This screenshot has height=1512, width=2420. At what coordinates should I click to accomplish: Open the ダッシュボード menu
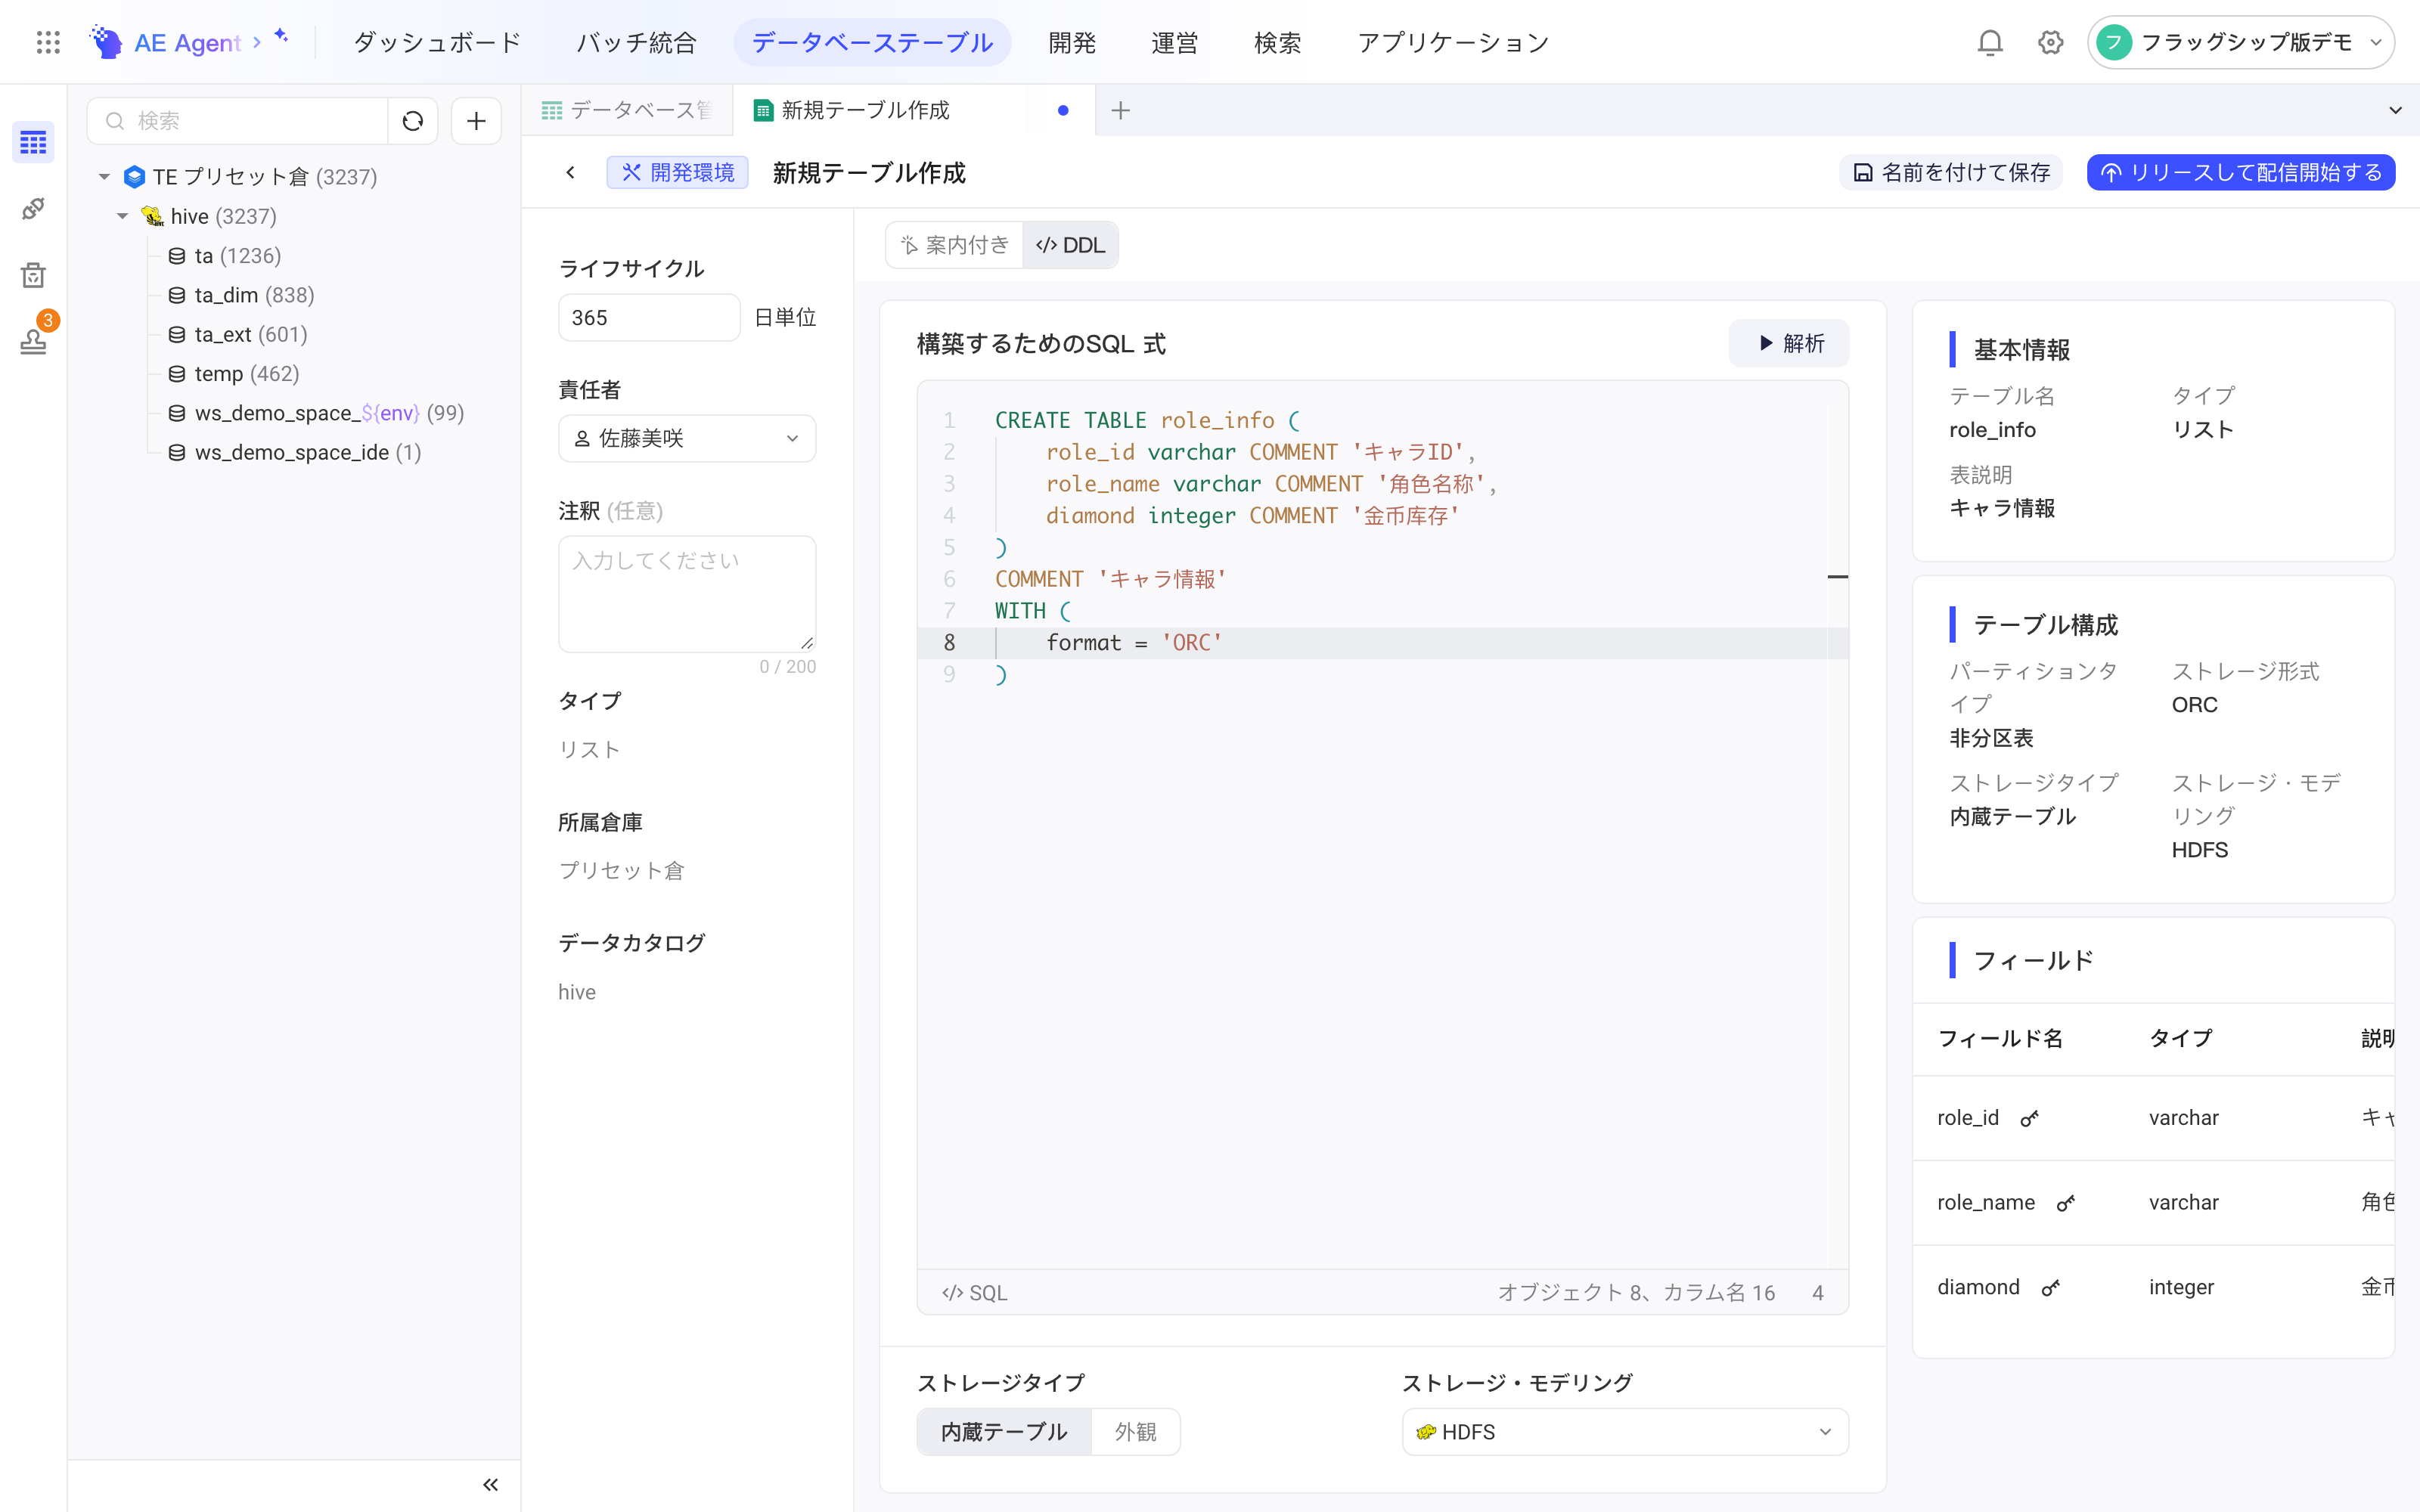pos(437,42)
